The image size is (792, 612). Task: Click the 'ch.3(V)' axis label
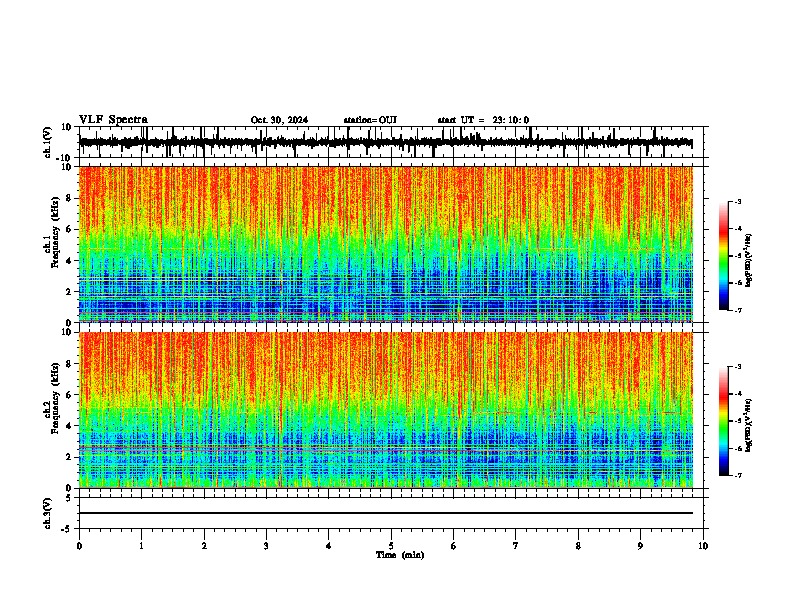pyautogui.click(x=48, y=514)
